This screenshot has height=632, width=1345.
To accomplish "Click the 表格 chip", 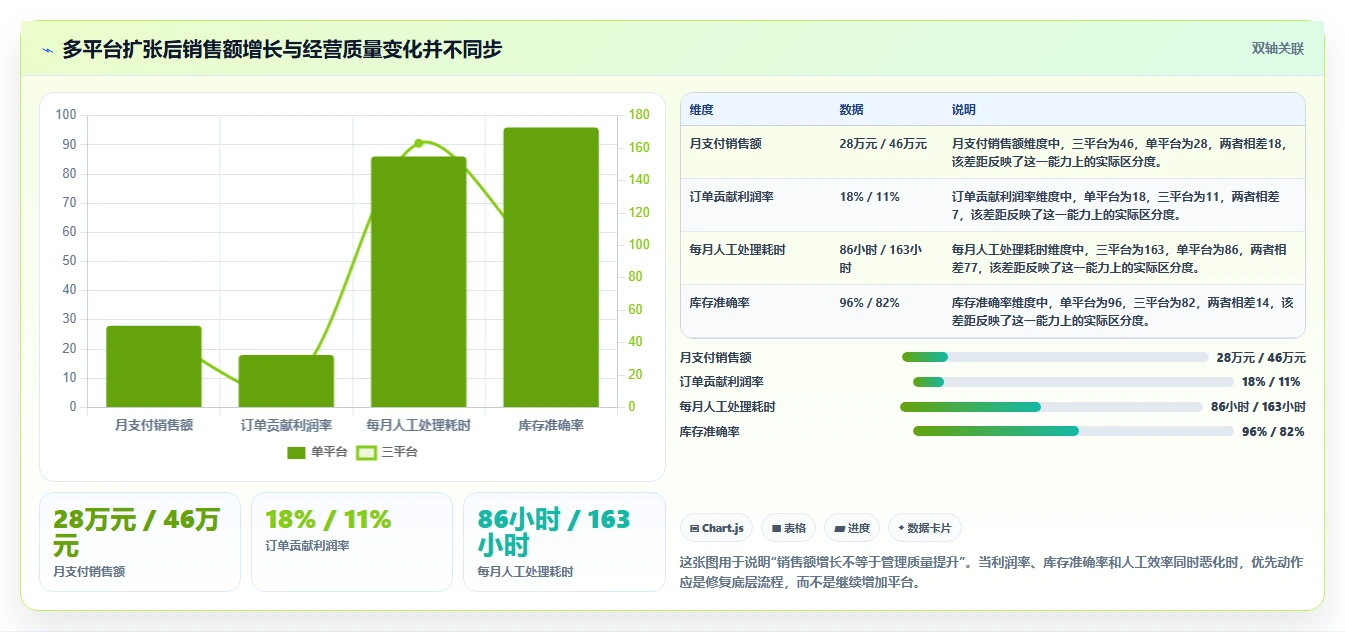I will tap(789, 528).
